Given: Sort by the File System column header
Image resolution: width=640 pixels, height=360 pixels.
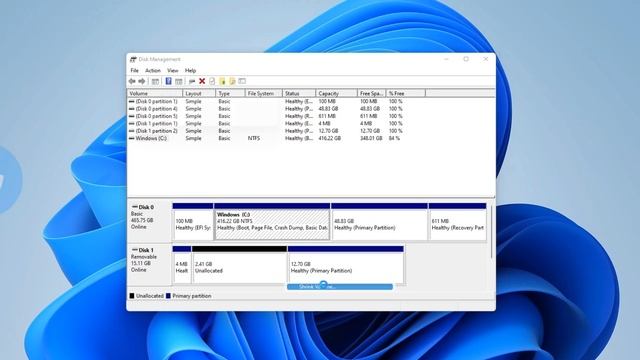Looking at the screenshot, I should point(263,93).
